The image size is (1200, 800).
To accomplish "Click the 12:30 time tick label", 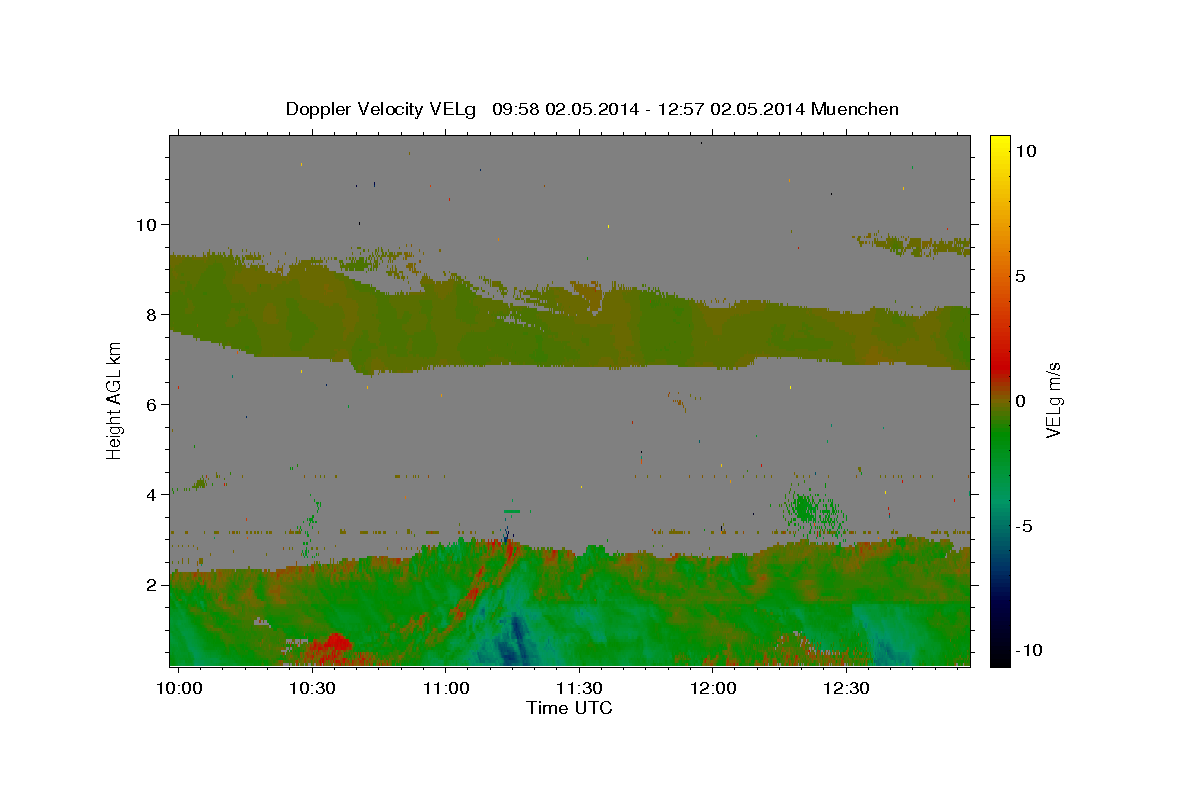I will 846,689.
